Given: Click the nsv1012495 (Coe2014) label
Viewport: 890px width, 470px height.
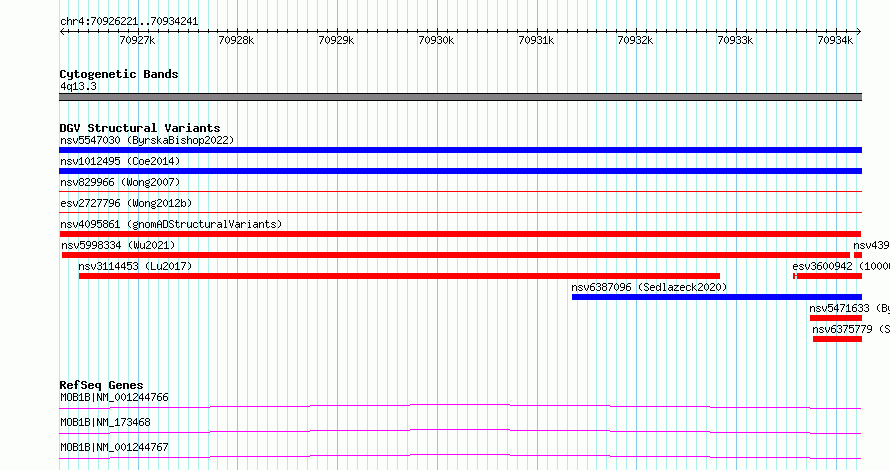Looking at the screenshot, I should pos(120,161).
